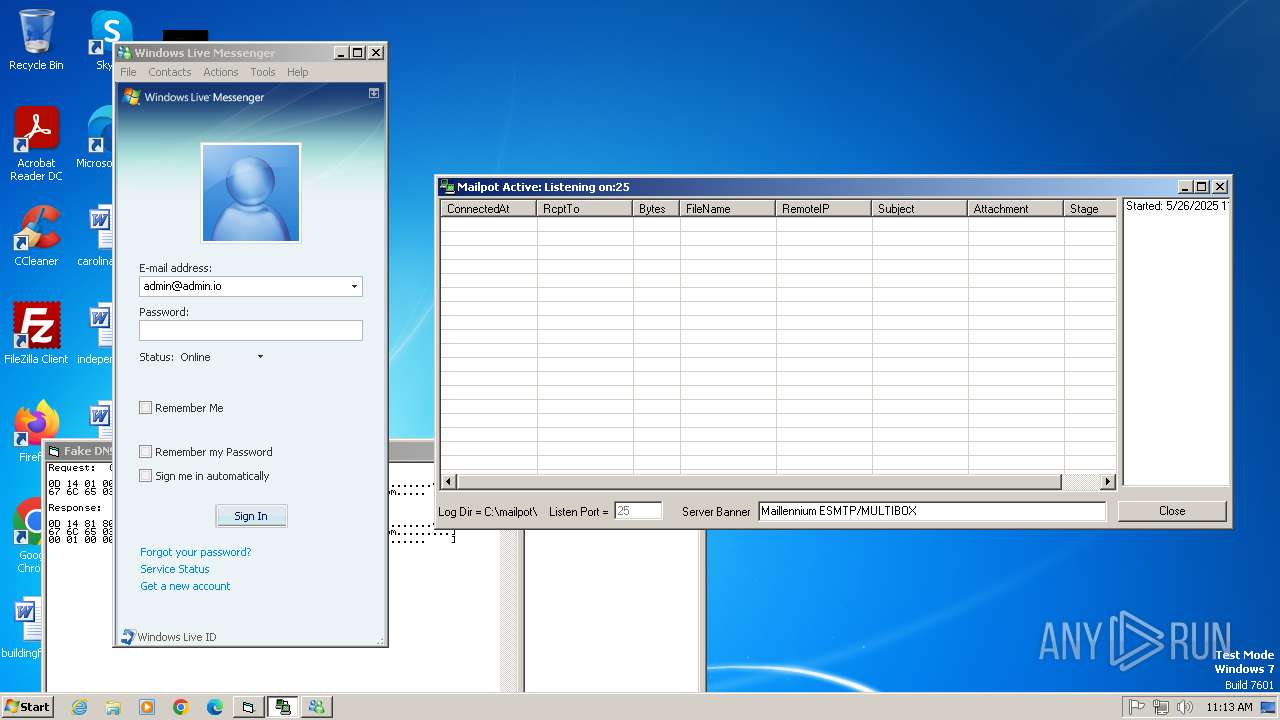This screenshot has height=720, width=1280.
Task: Switch to Windows Live Messenger taskbar button
Action: coord(317,707)
